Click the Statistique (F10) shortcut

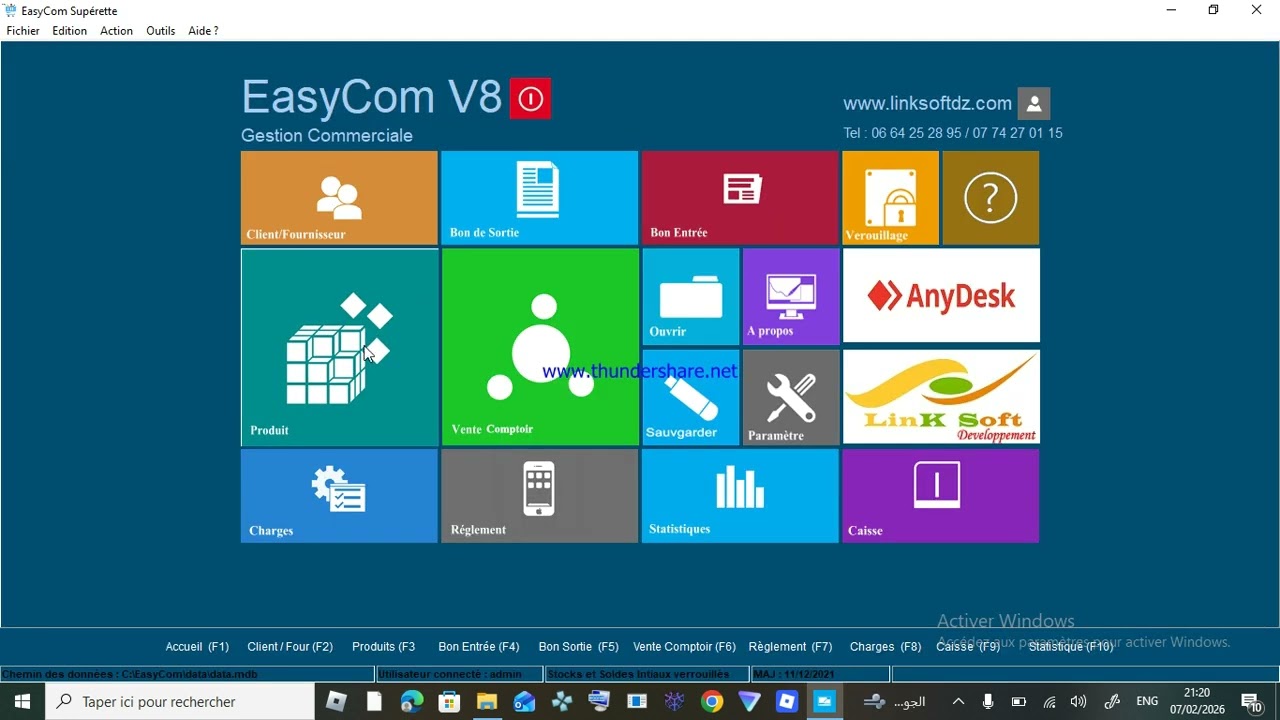(1071, 647)
